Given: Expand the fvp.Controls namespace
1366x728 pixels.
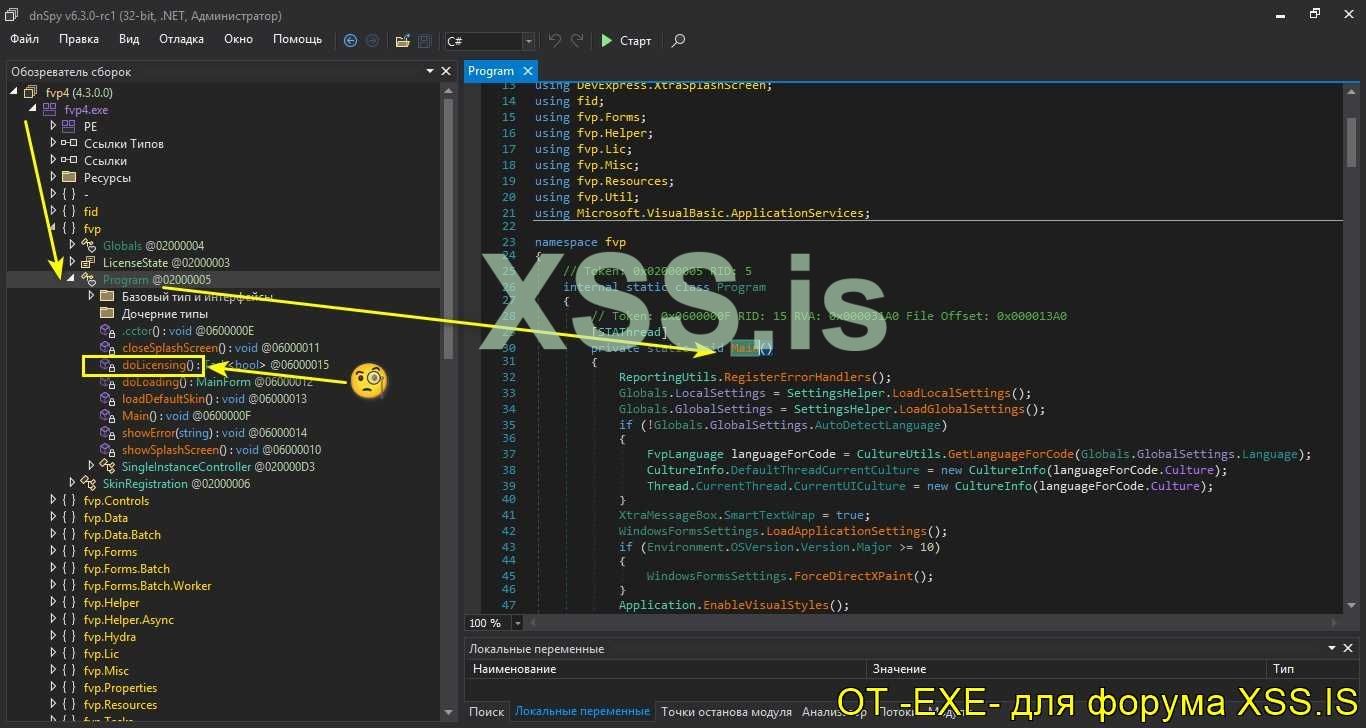Looking at the screenshot, I should 53,501.
